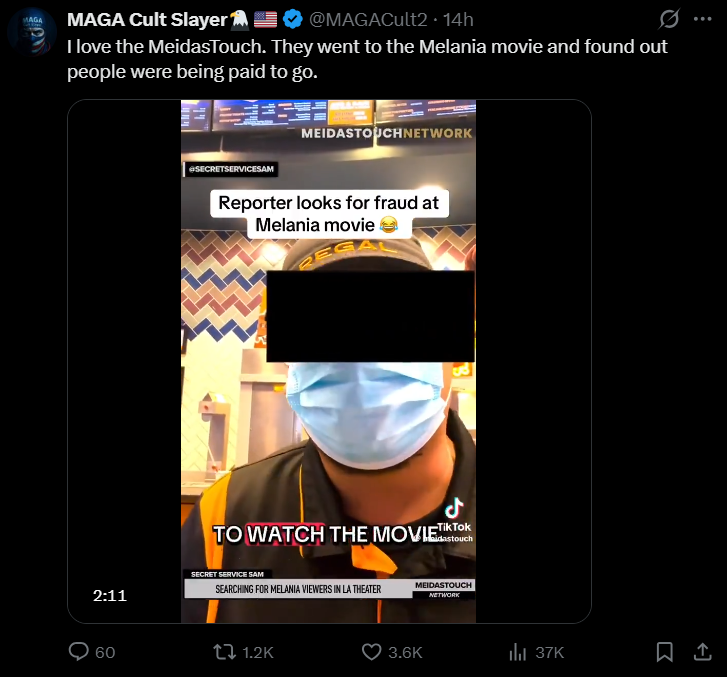Click the blue verified checkmark badge
Image resolution: width=727 pixels, height=677 pixels.
tap(293, 19)
